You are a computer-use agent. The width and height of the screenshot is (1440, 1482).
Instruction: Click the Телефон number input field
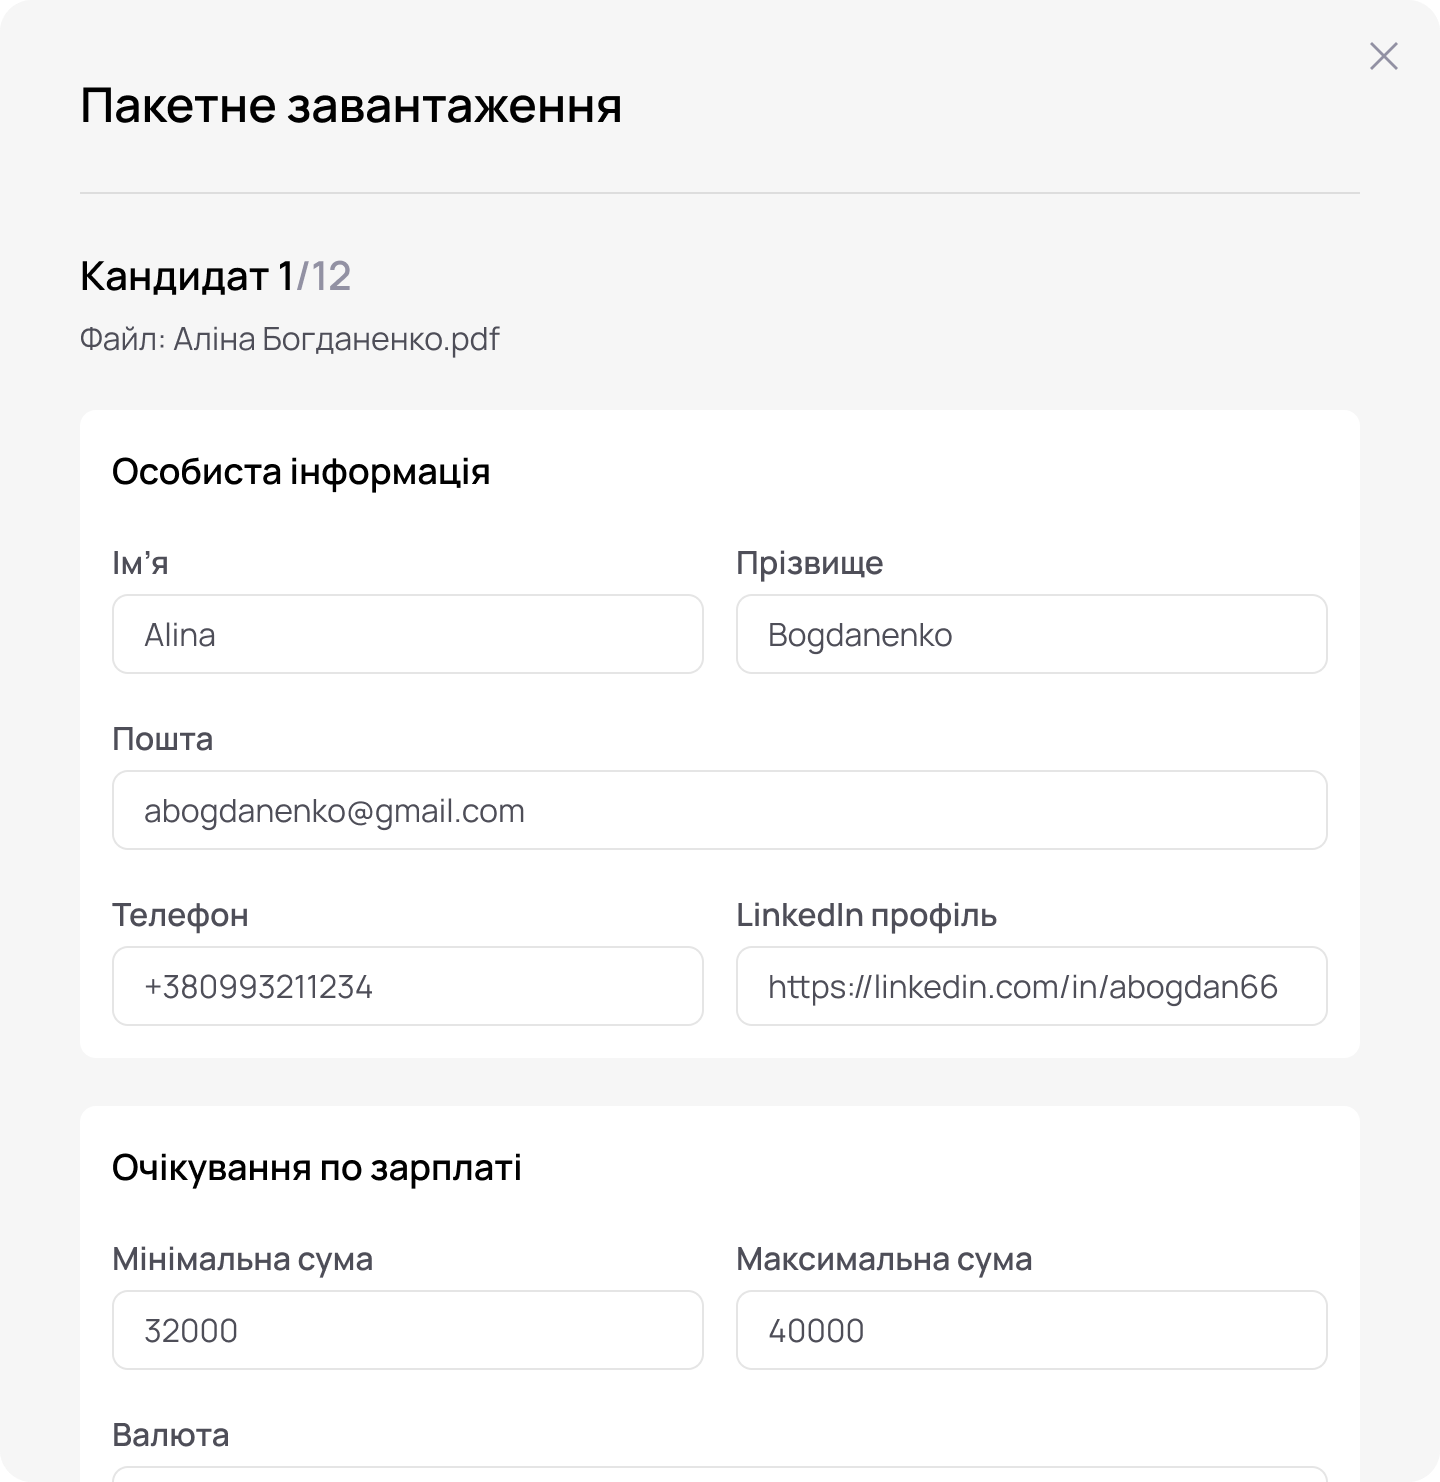point(407,986)
